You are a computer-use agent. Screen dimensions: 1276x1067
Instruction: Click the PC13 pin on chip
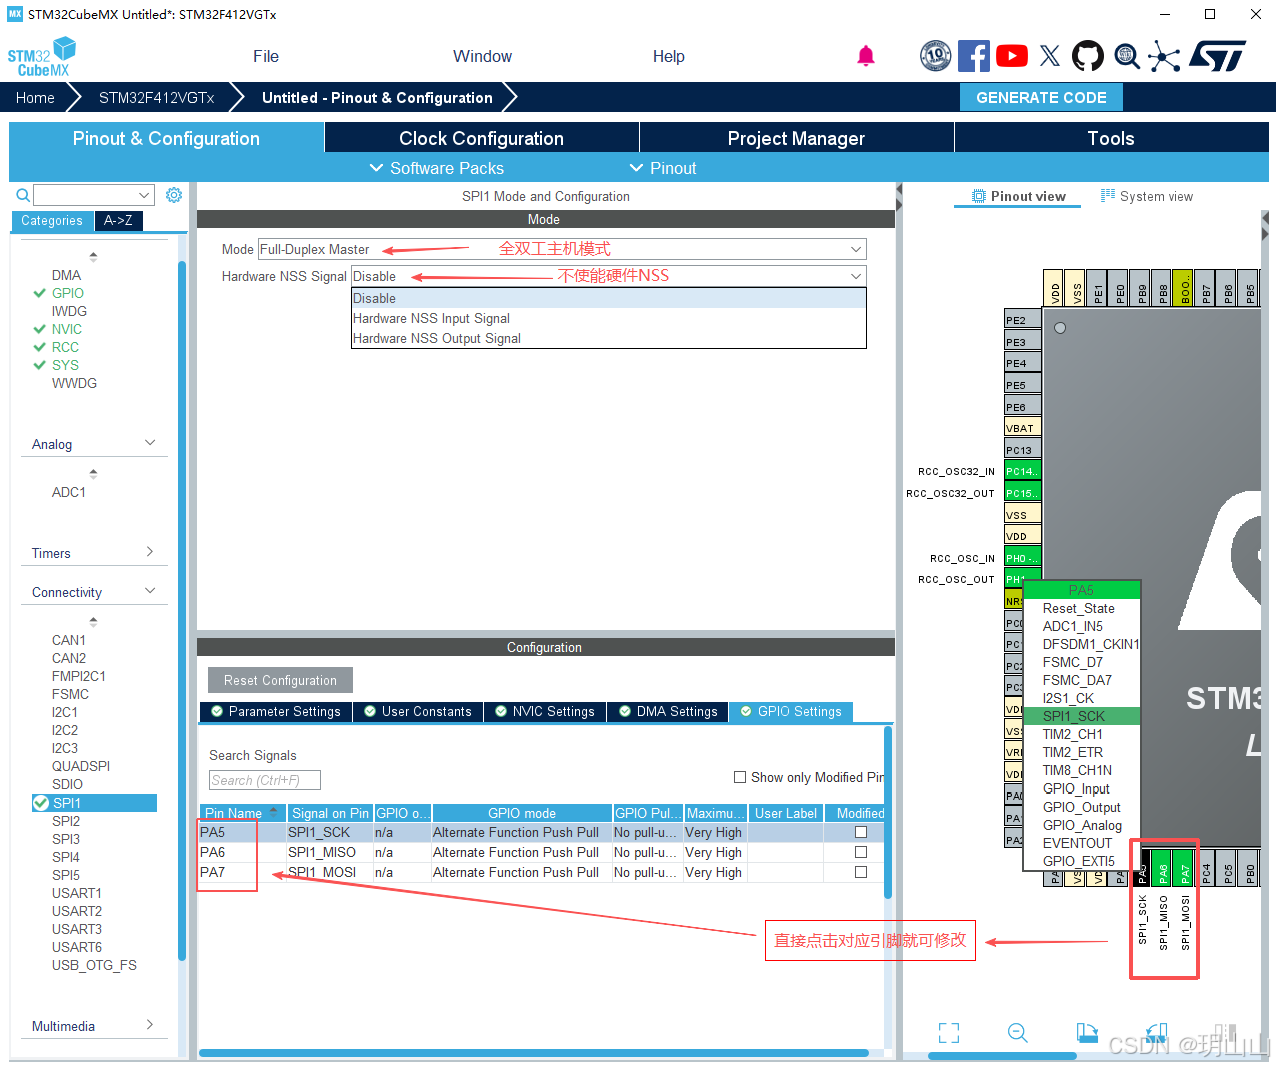click(1022, 450)
